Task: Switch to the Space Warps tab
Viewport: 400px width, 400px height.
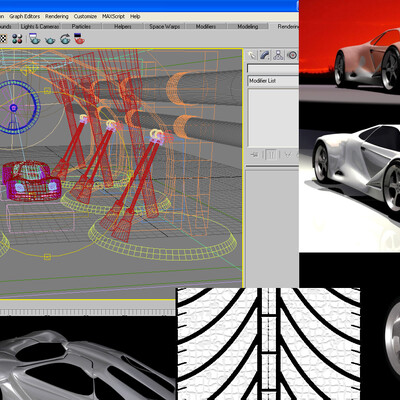Action: (164, 26)
